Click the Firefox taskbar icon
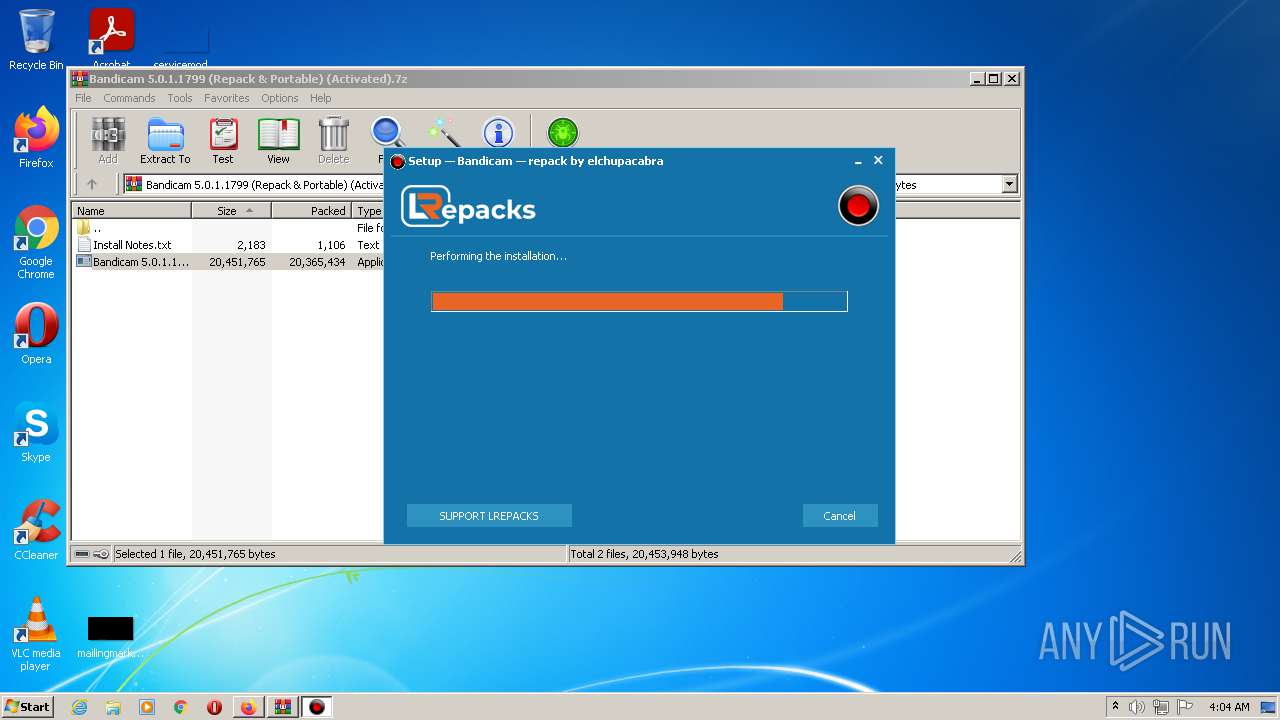Screen dimensions: 1280x720 pos(248,707)
